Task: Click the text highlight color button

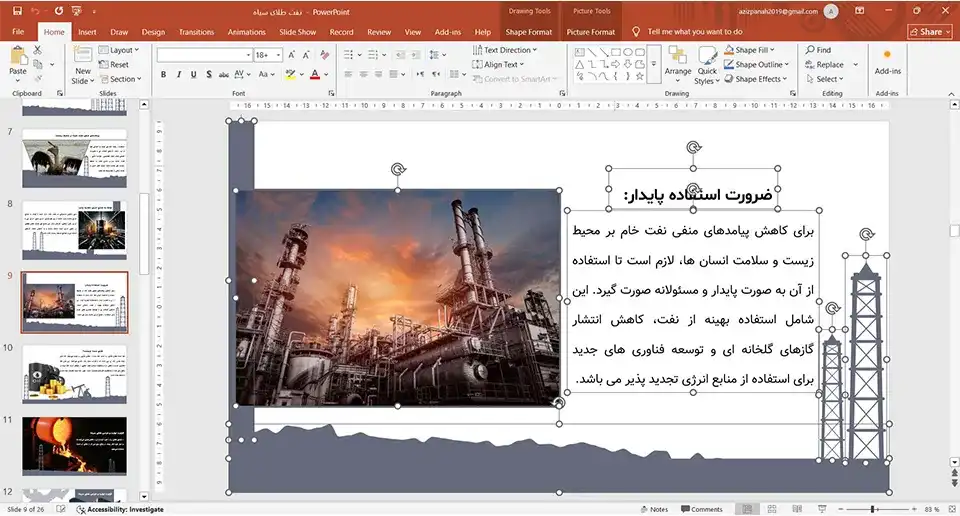Action: click(x=290, y=74)
